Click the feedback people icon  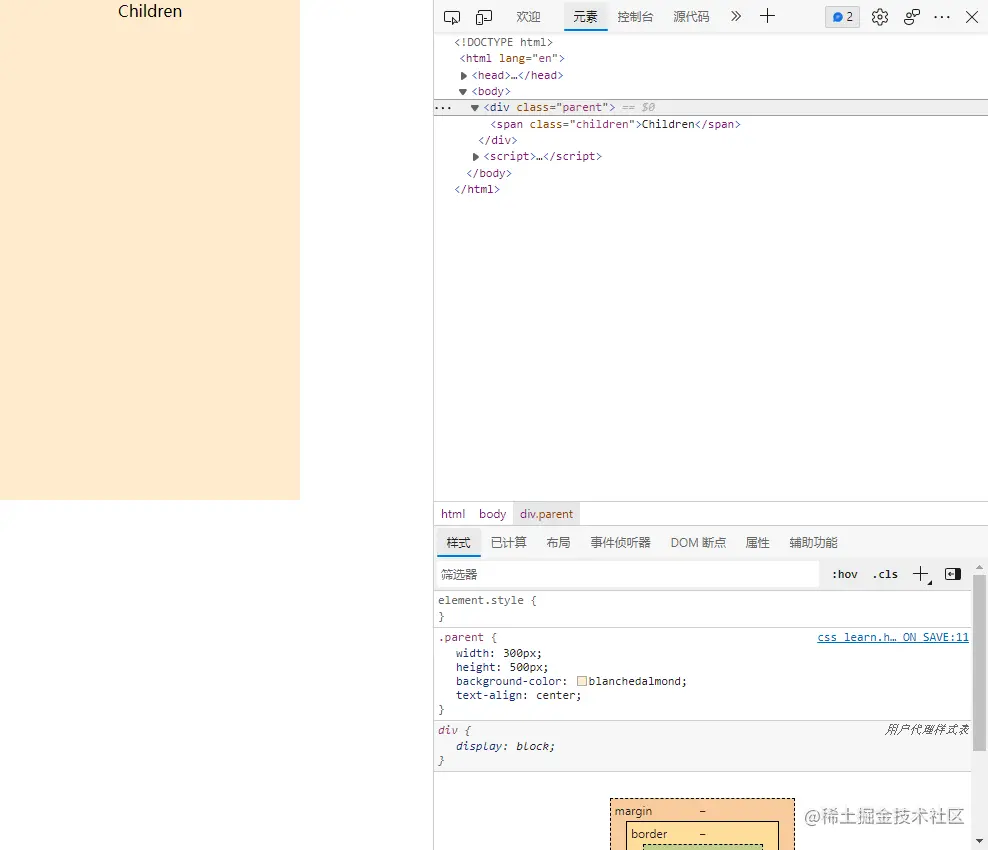(912, 17)
